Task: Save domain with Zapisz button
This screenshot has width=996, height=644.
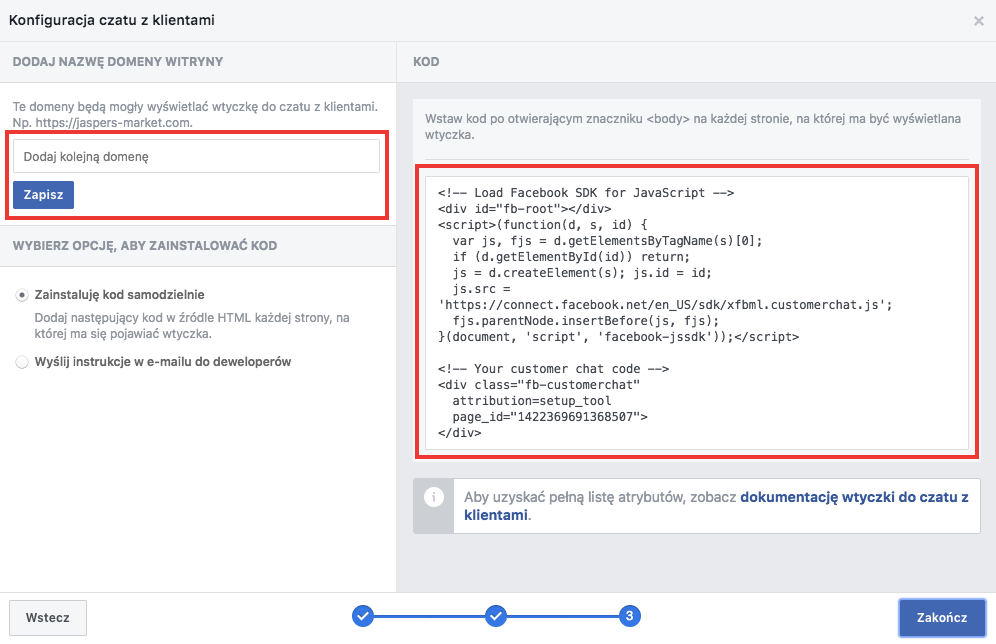Action: pos(43,195)
